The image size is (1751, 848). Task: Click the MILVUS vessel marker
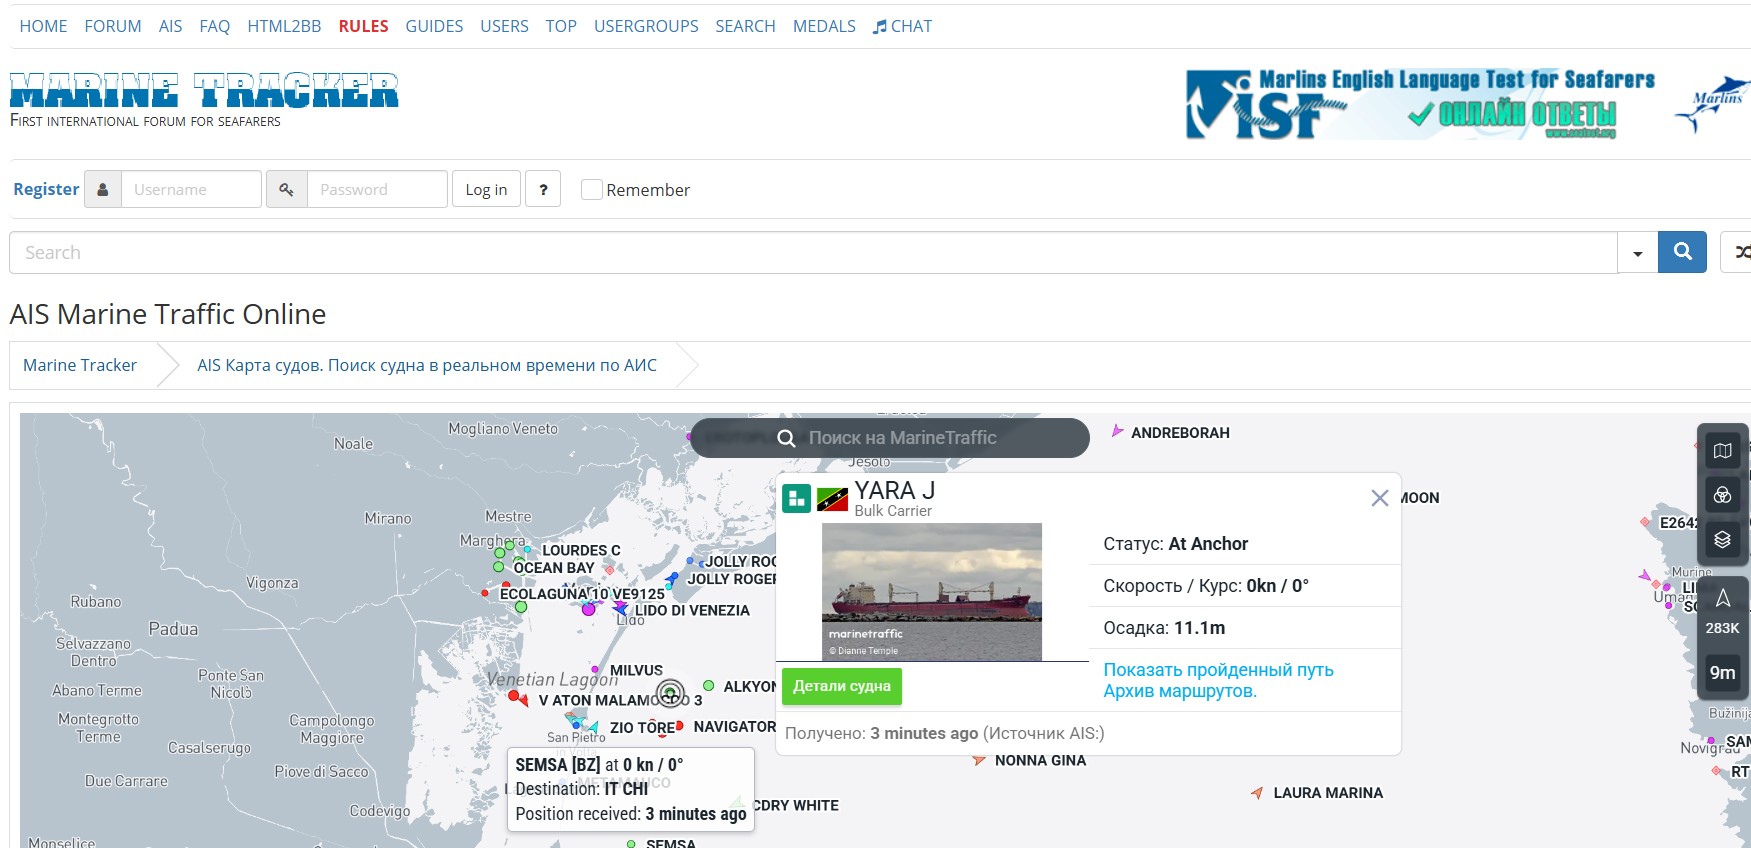point(595,669)
